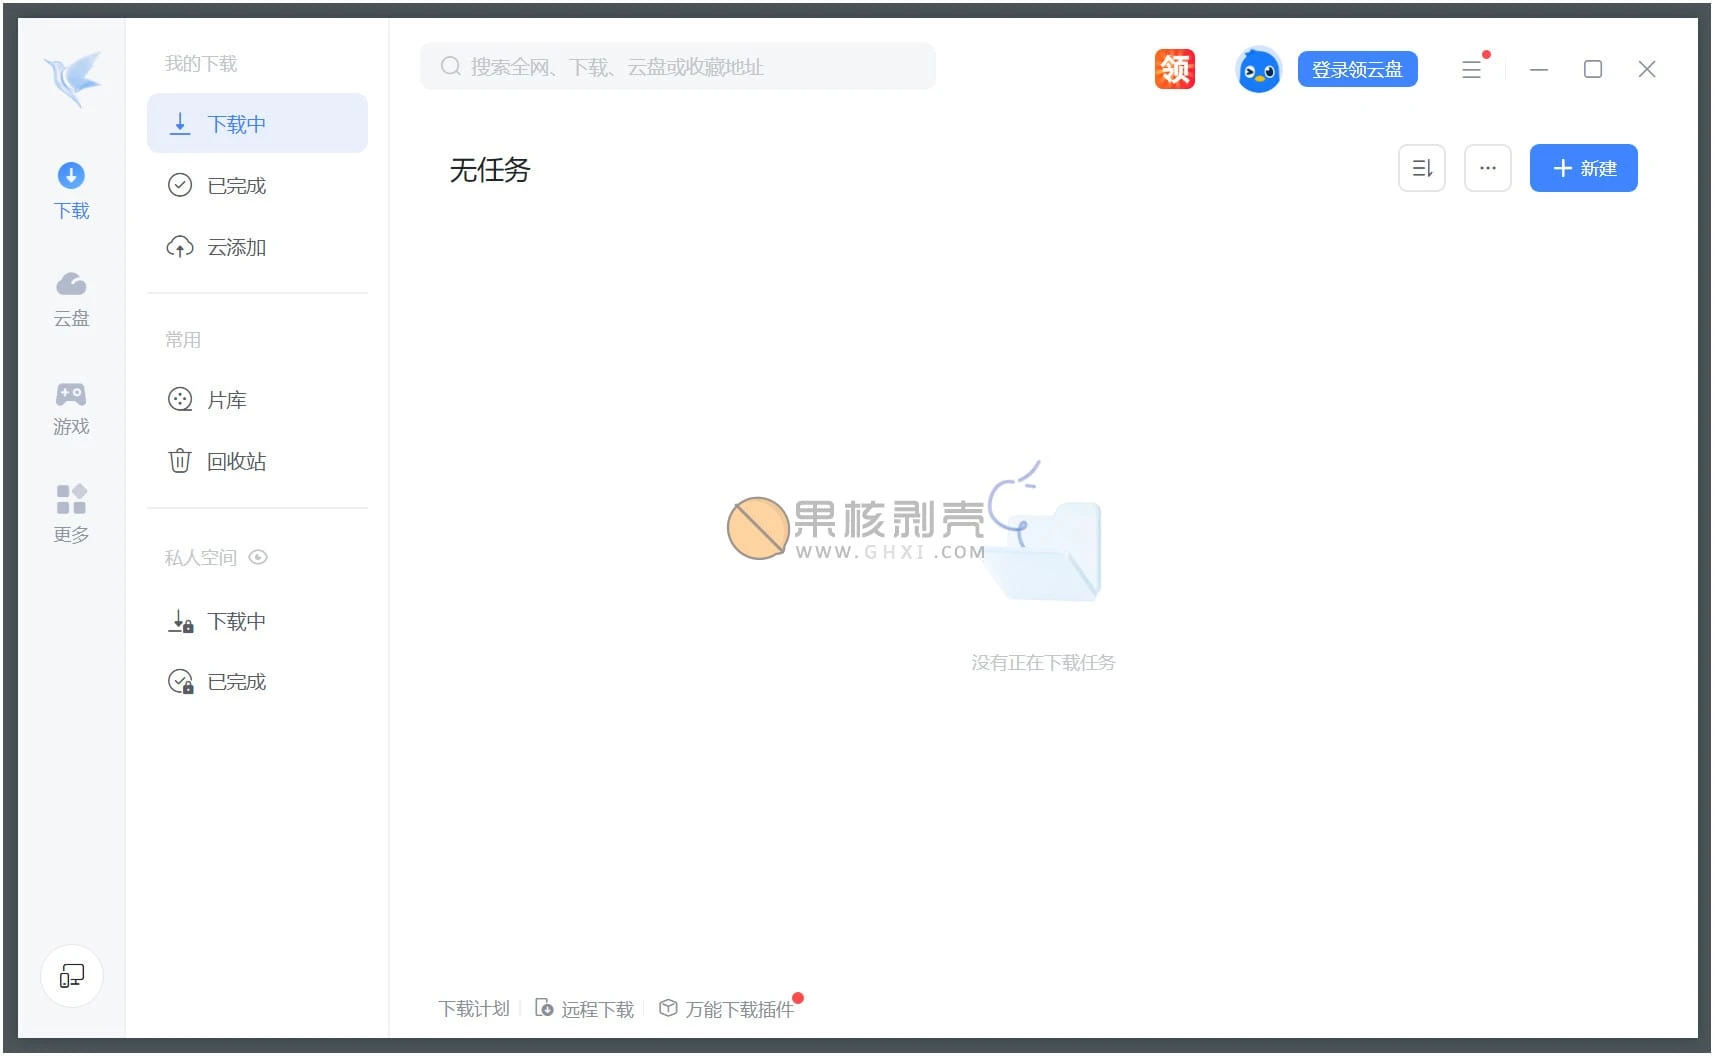The height and width of the screenshot is (1056, 1714).
Task: Open the hamburger main menu
Action: pos(1472,69)
